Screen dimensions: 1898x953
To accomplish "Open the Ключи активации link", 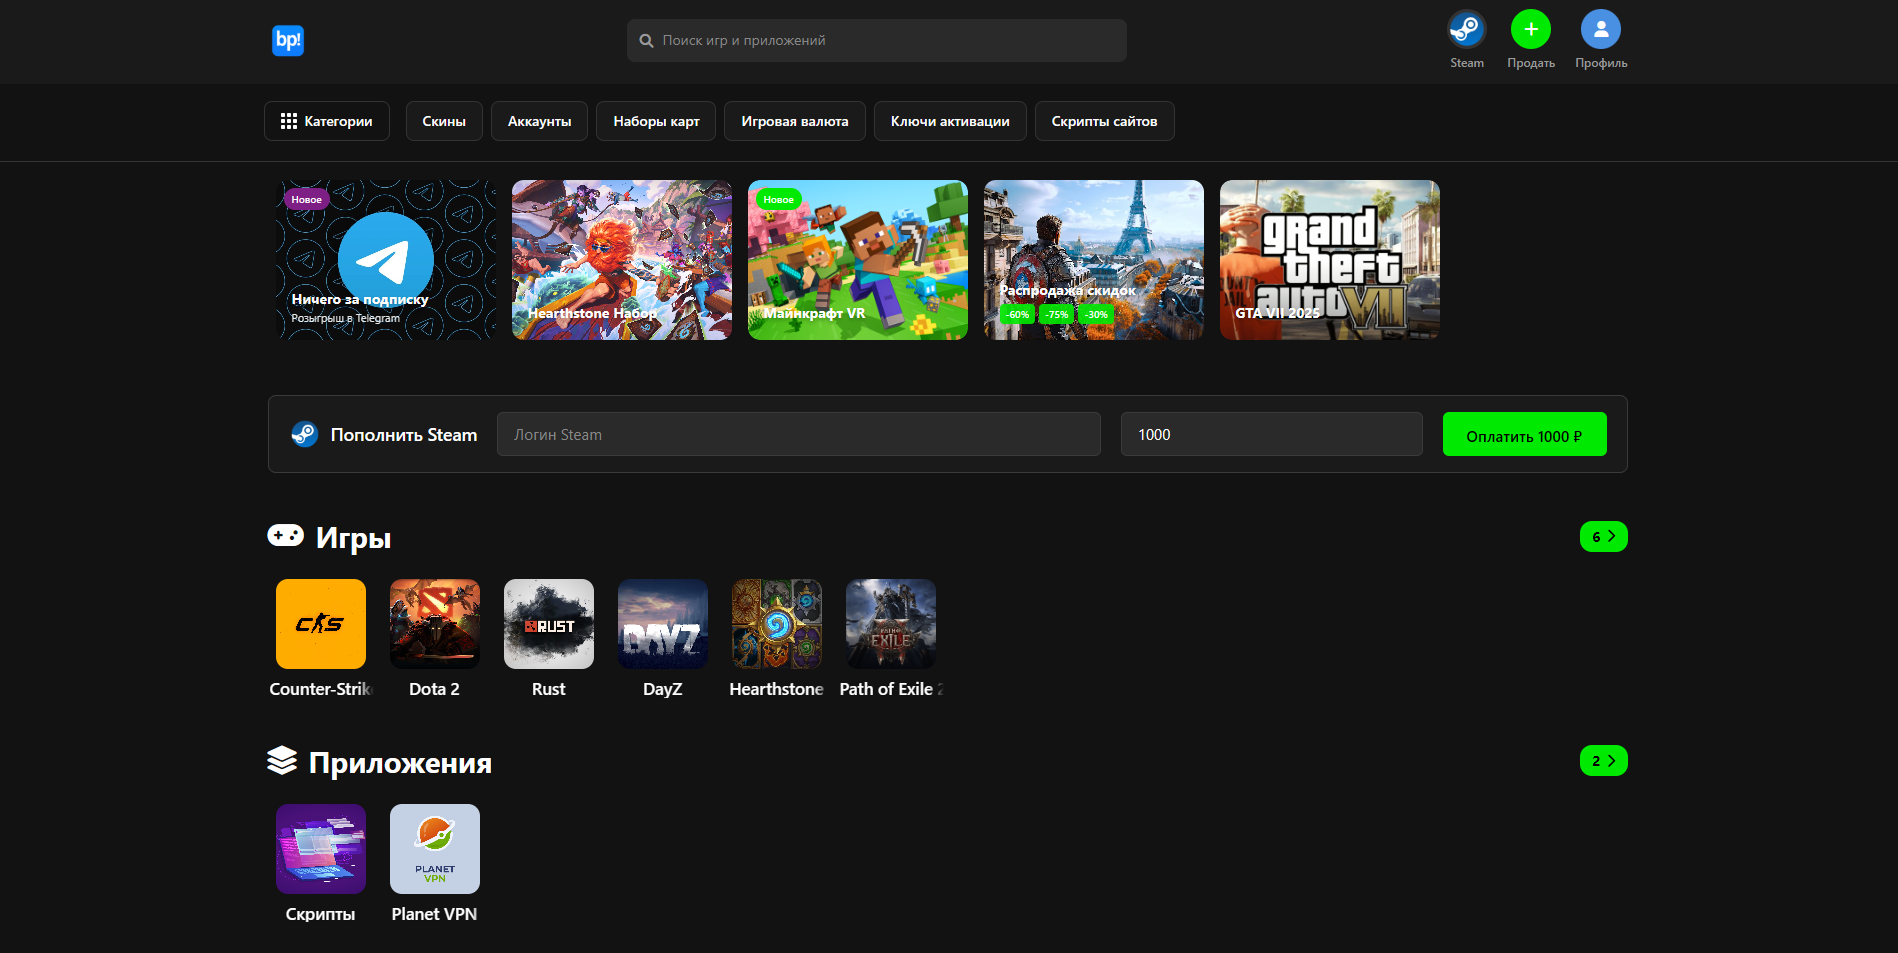I will coord(950,121).
